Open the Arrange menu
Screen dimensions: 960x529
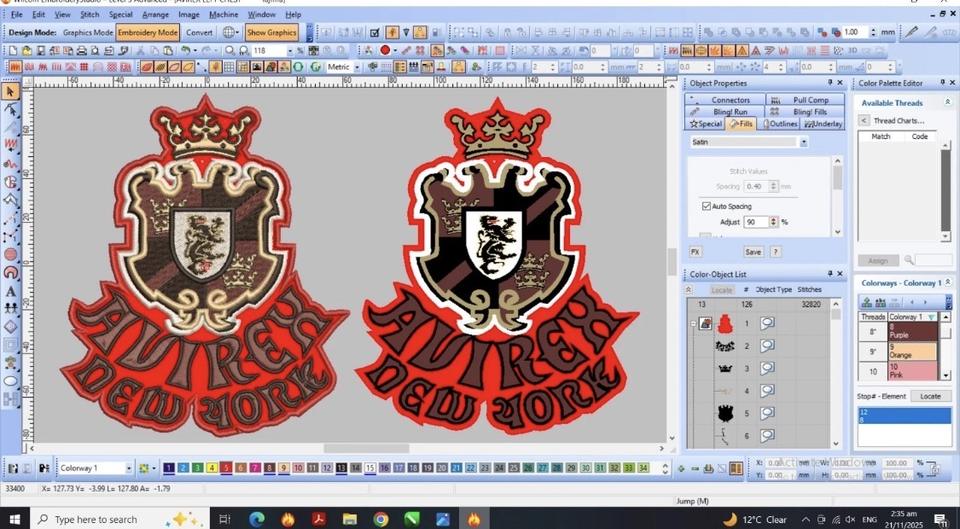tap(156, 14)
